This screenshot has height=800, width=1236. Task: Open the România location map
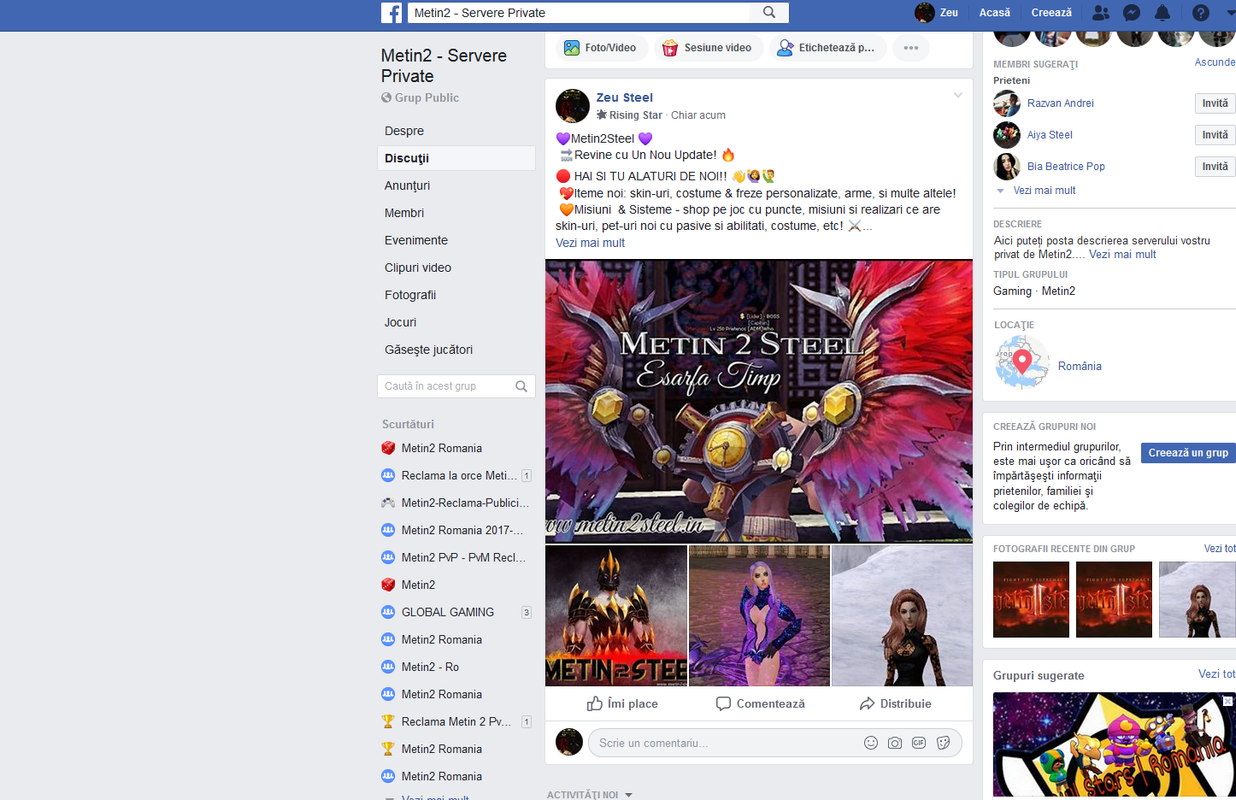click(x=1022, y=362)
